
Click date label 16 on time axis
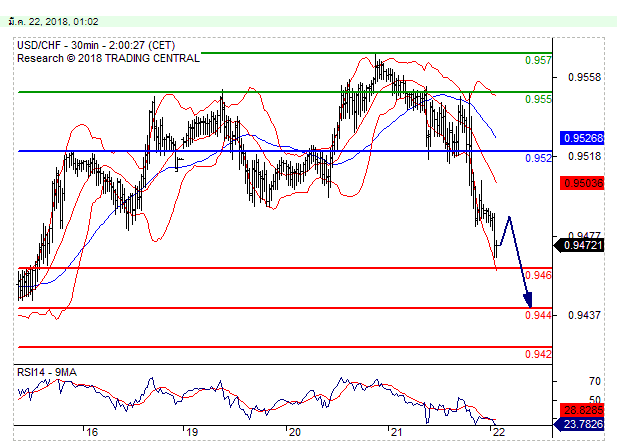[92, 433]
